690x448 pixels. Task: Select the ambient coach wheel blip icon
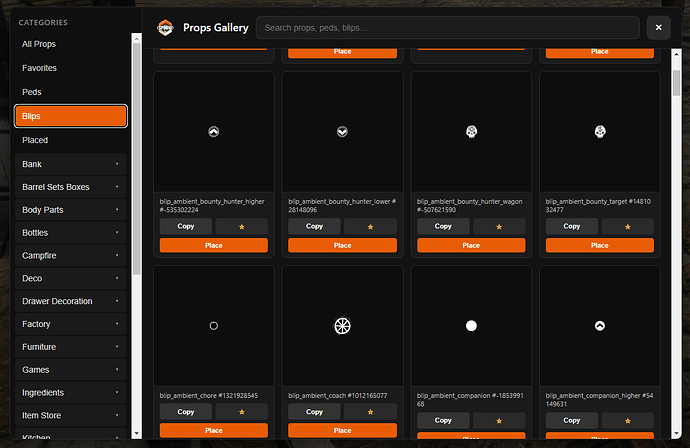[342, 325]
